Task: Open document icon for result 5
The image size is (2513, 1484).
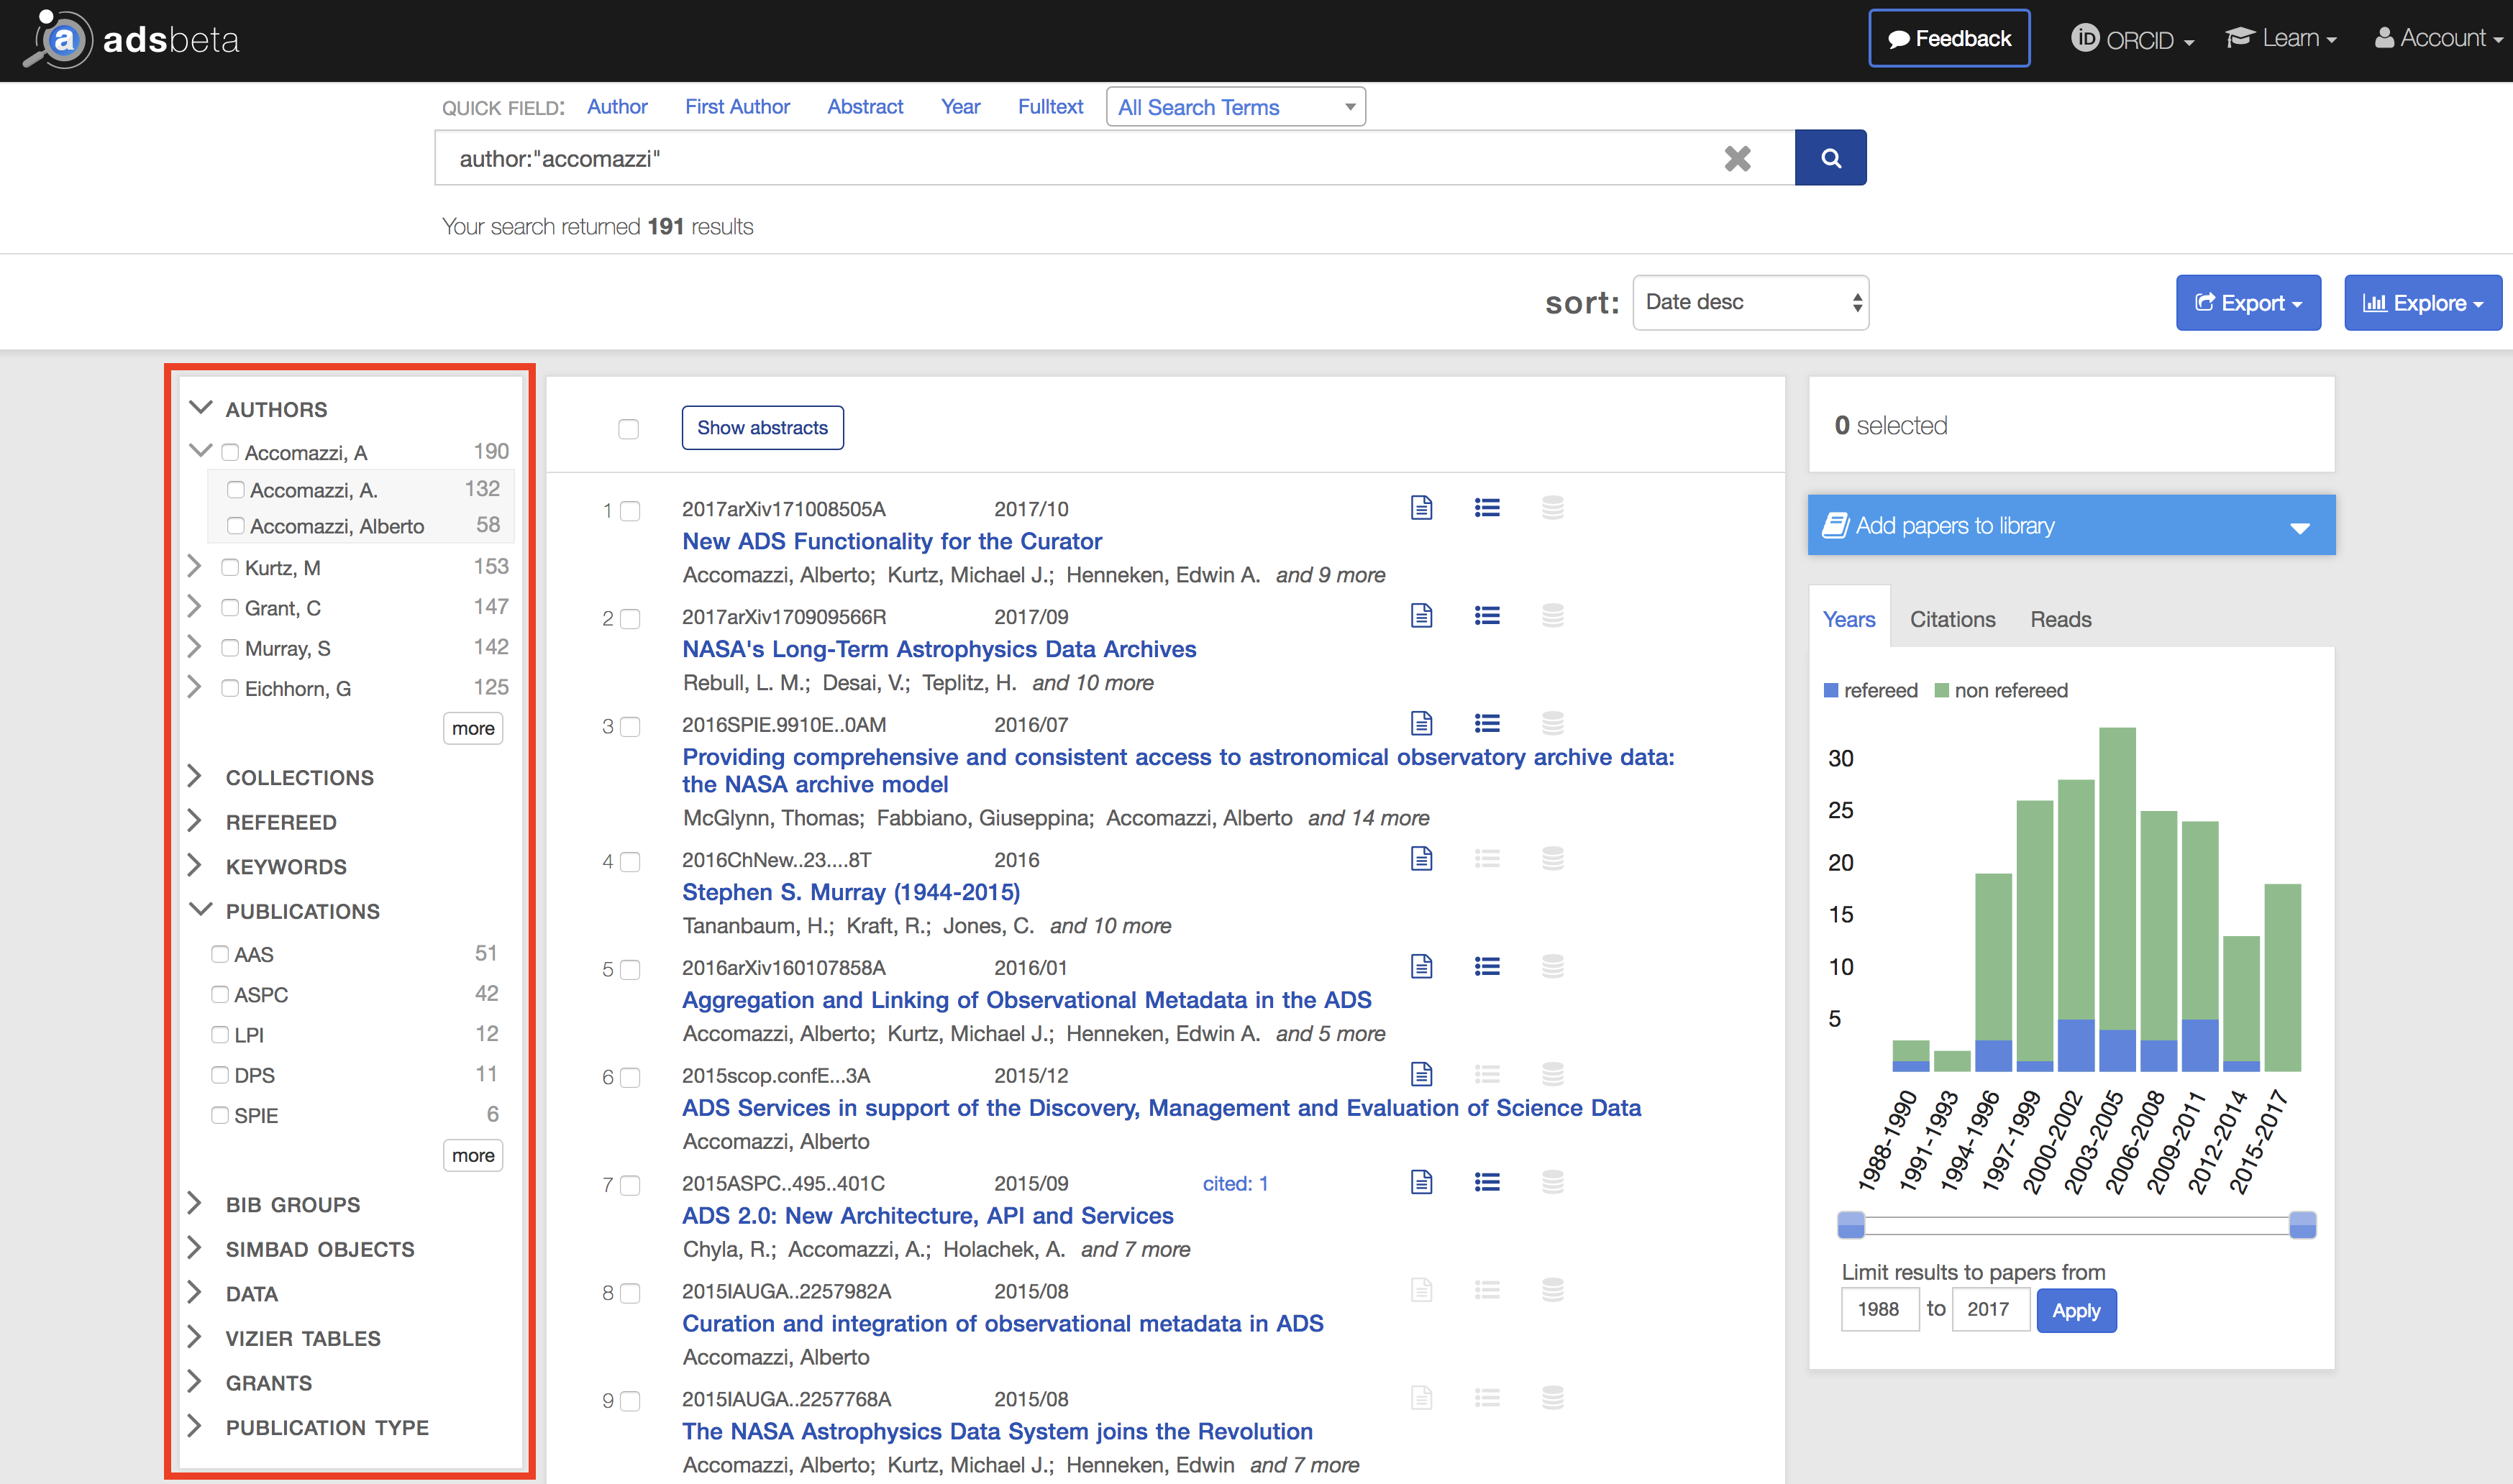Action: [x=1421, y=967]
